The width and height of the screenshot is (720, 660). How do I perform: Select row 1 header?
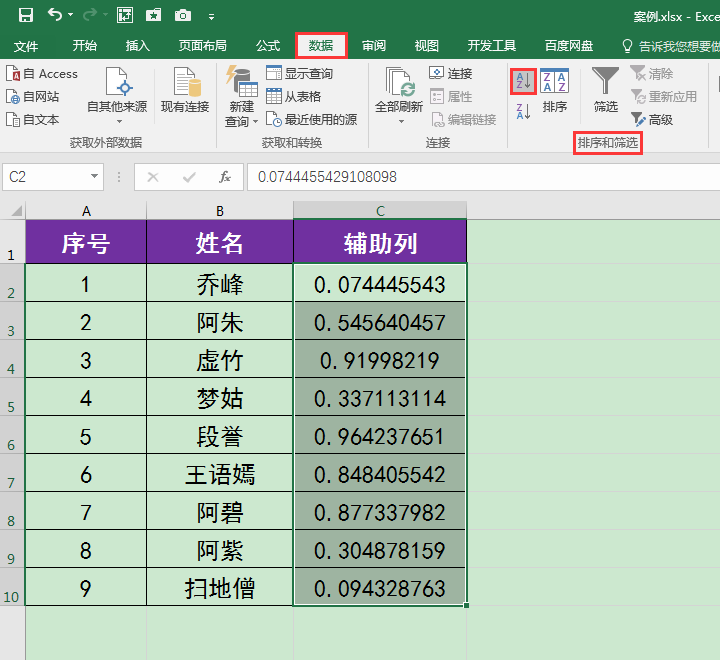pos(12,242)
